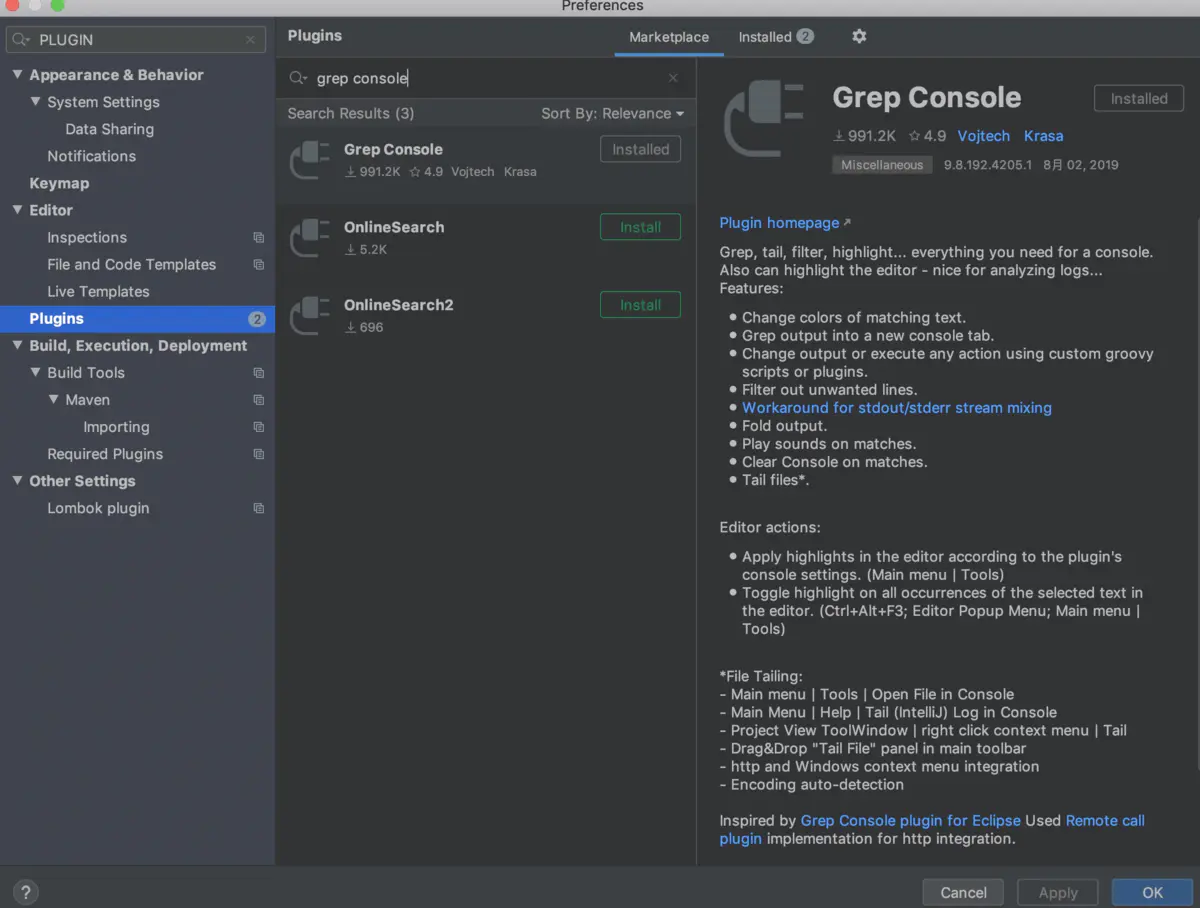Click the project icon beside File and Code Templates
This screenshot has height=908, width=1200.
pyautogui.click(x=259, y=265)
